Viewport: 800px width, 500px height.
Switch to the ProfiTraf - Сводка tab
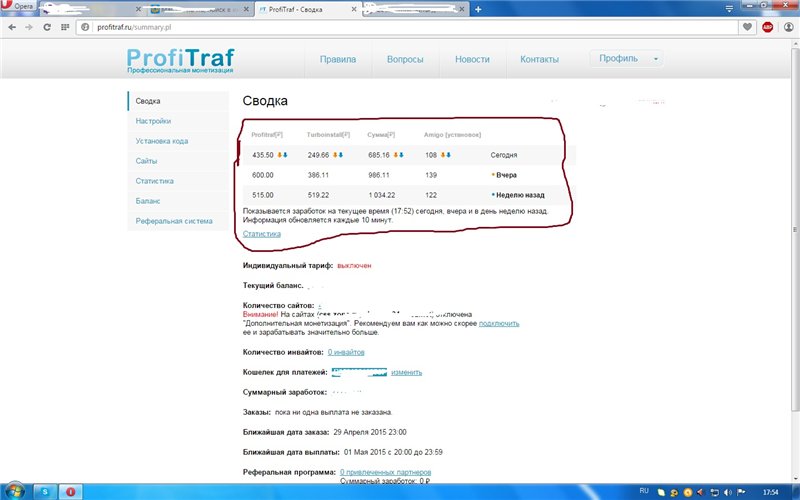click(x=308, y=9)
